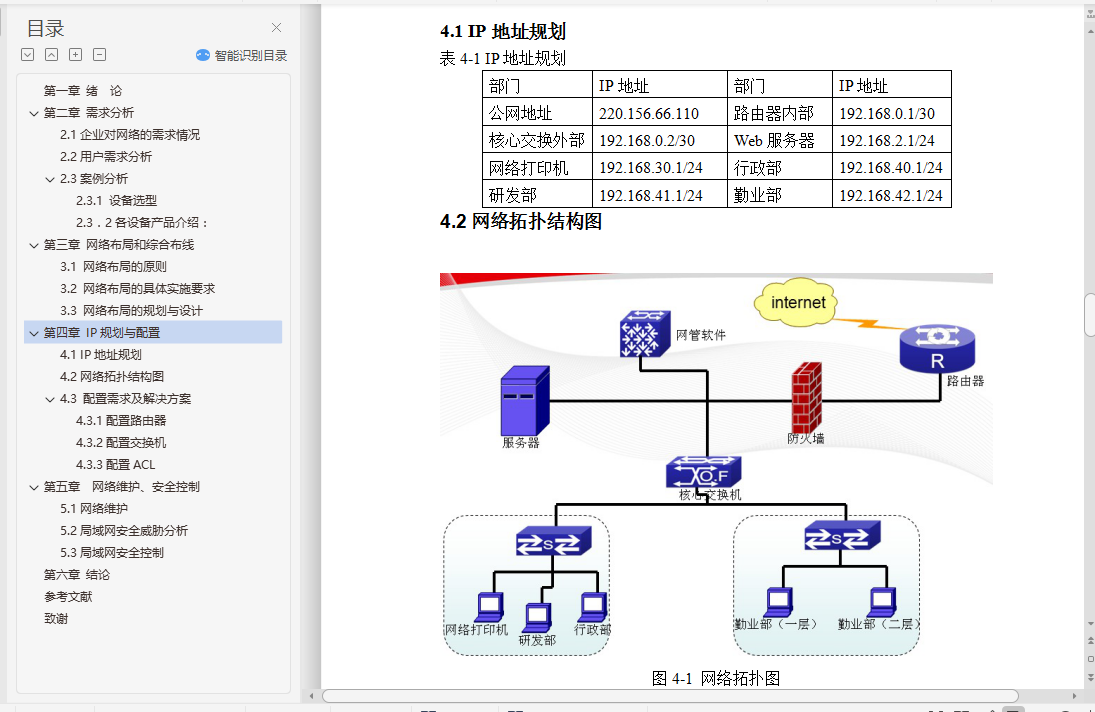Go to 3.3 网络布局的规划与设计

pyautogui.click(x=131, y=311)
